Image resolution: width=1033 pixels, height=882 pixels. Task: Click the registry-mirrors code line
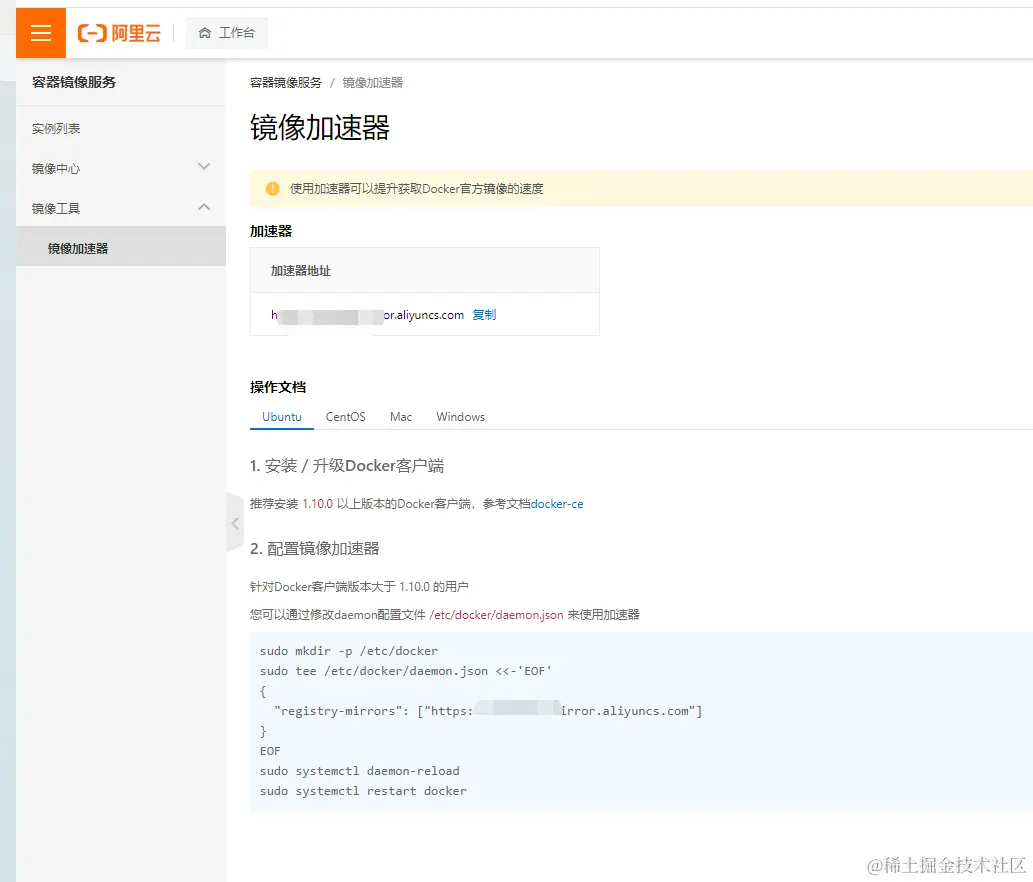pos(488,711)
